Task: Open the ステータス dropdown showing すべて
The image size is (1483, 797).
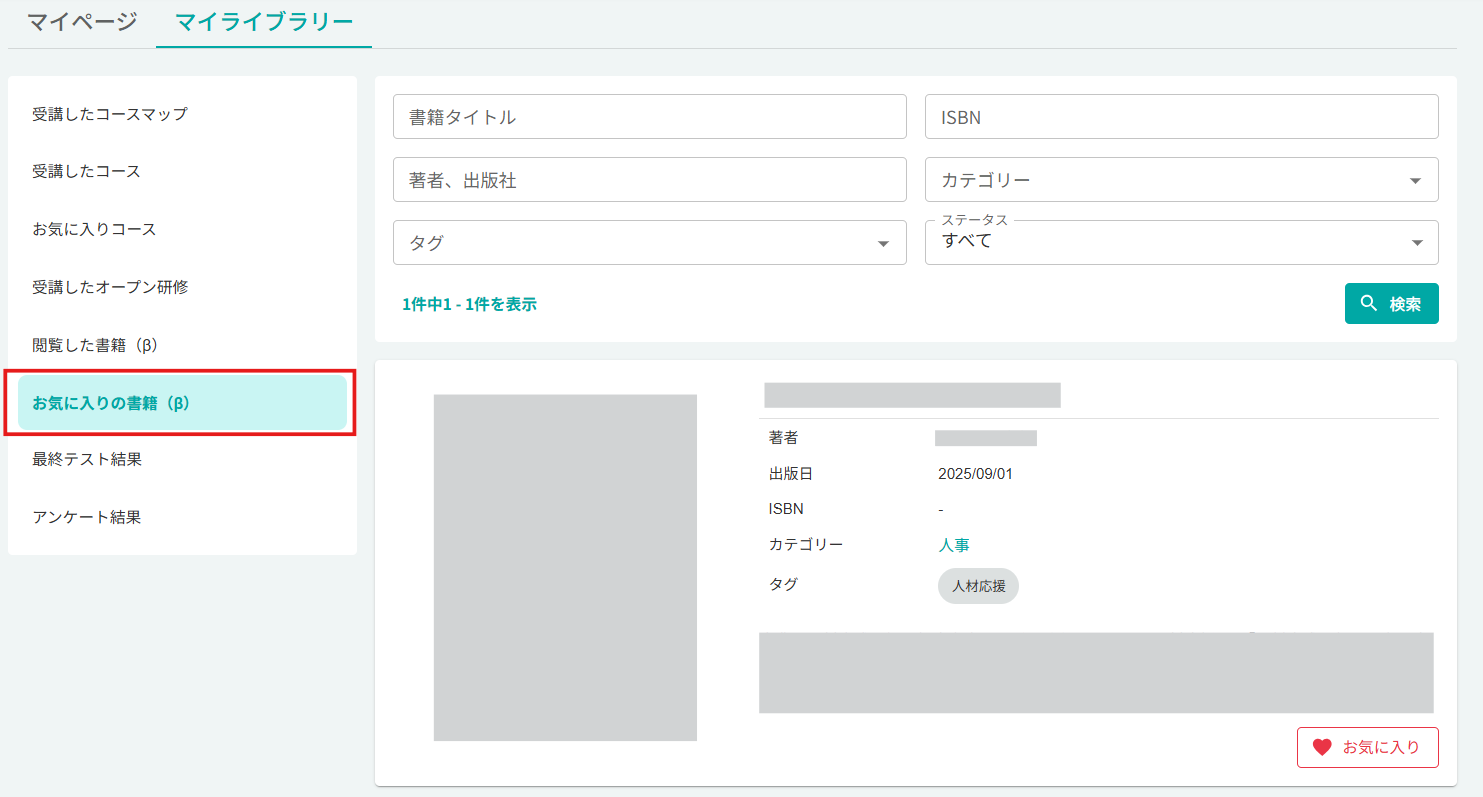Action: tap(1180, 242)
